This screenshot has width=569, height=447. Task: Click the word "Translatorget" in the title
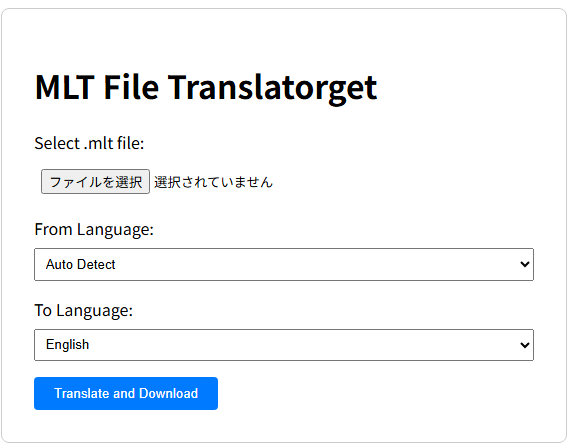[x=272, y=88]
